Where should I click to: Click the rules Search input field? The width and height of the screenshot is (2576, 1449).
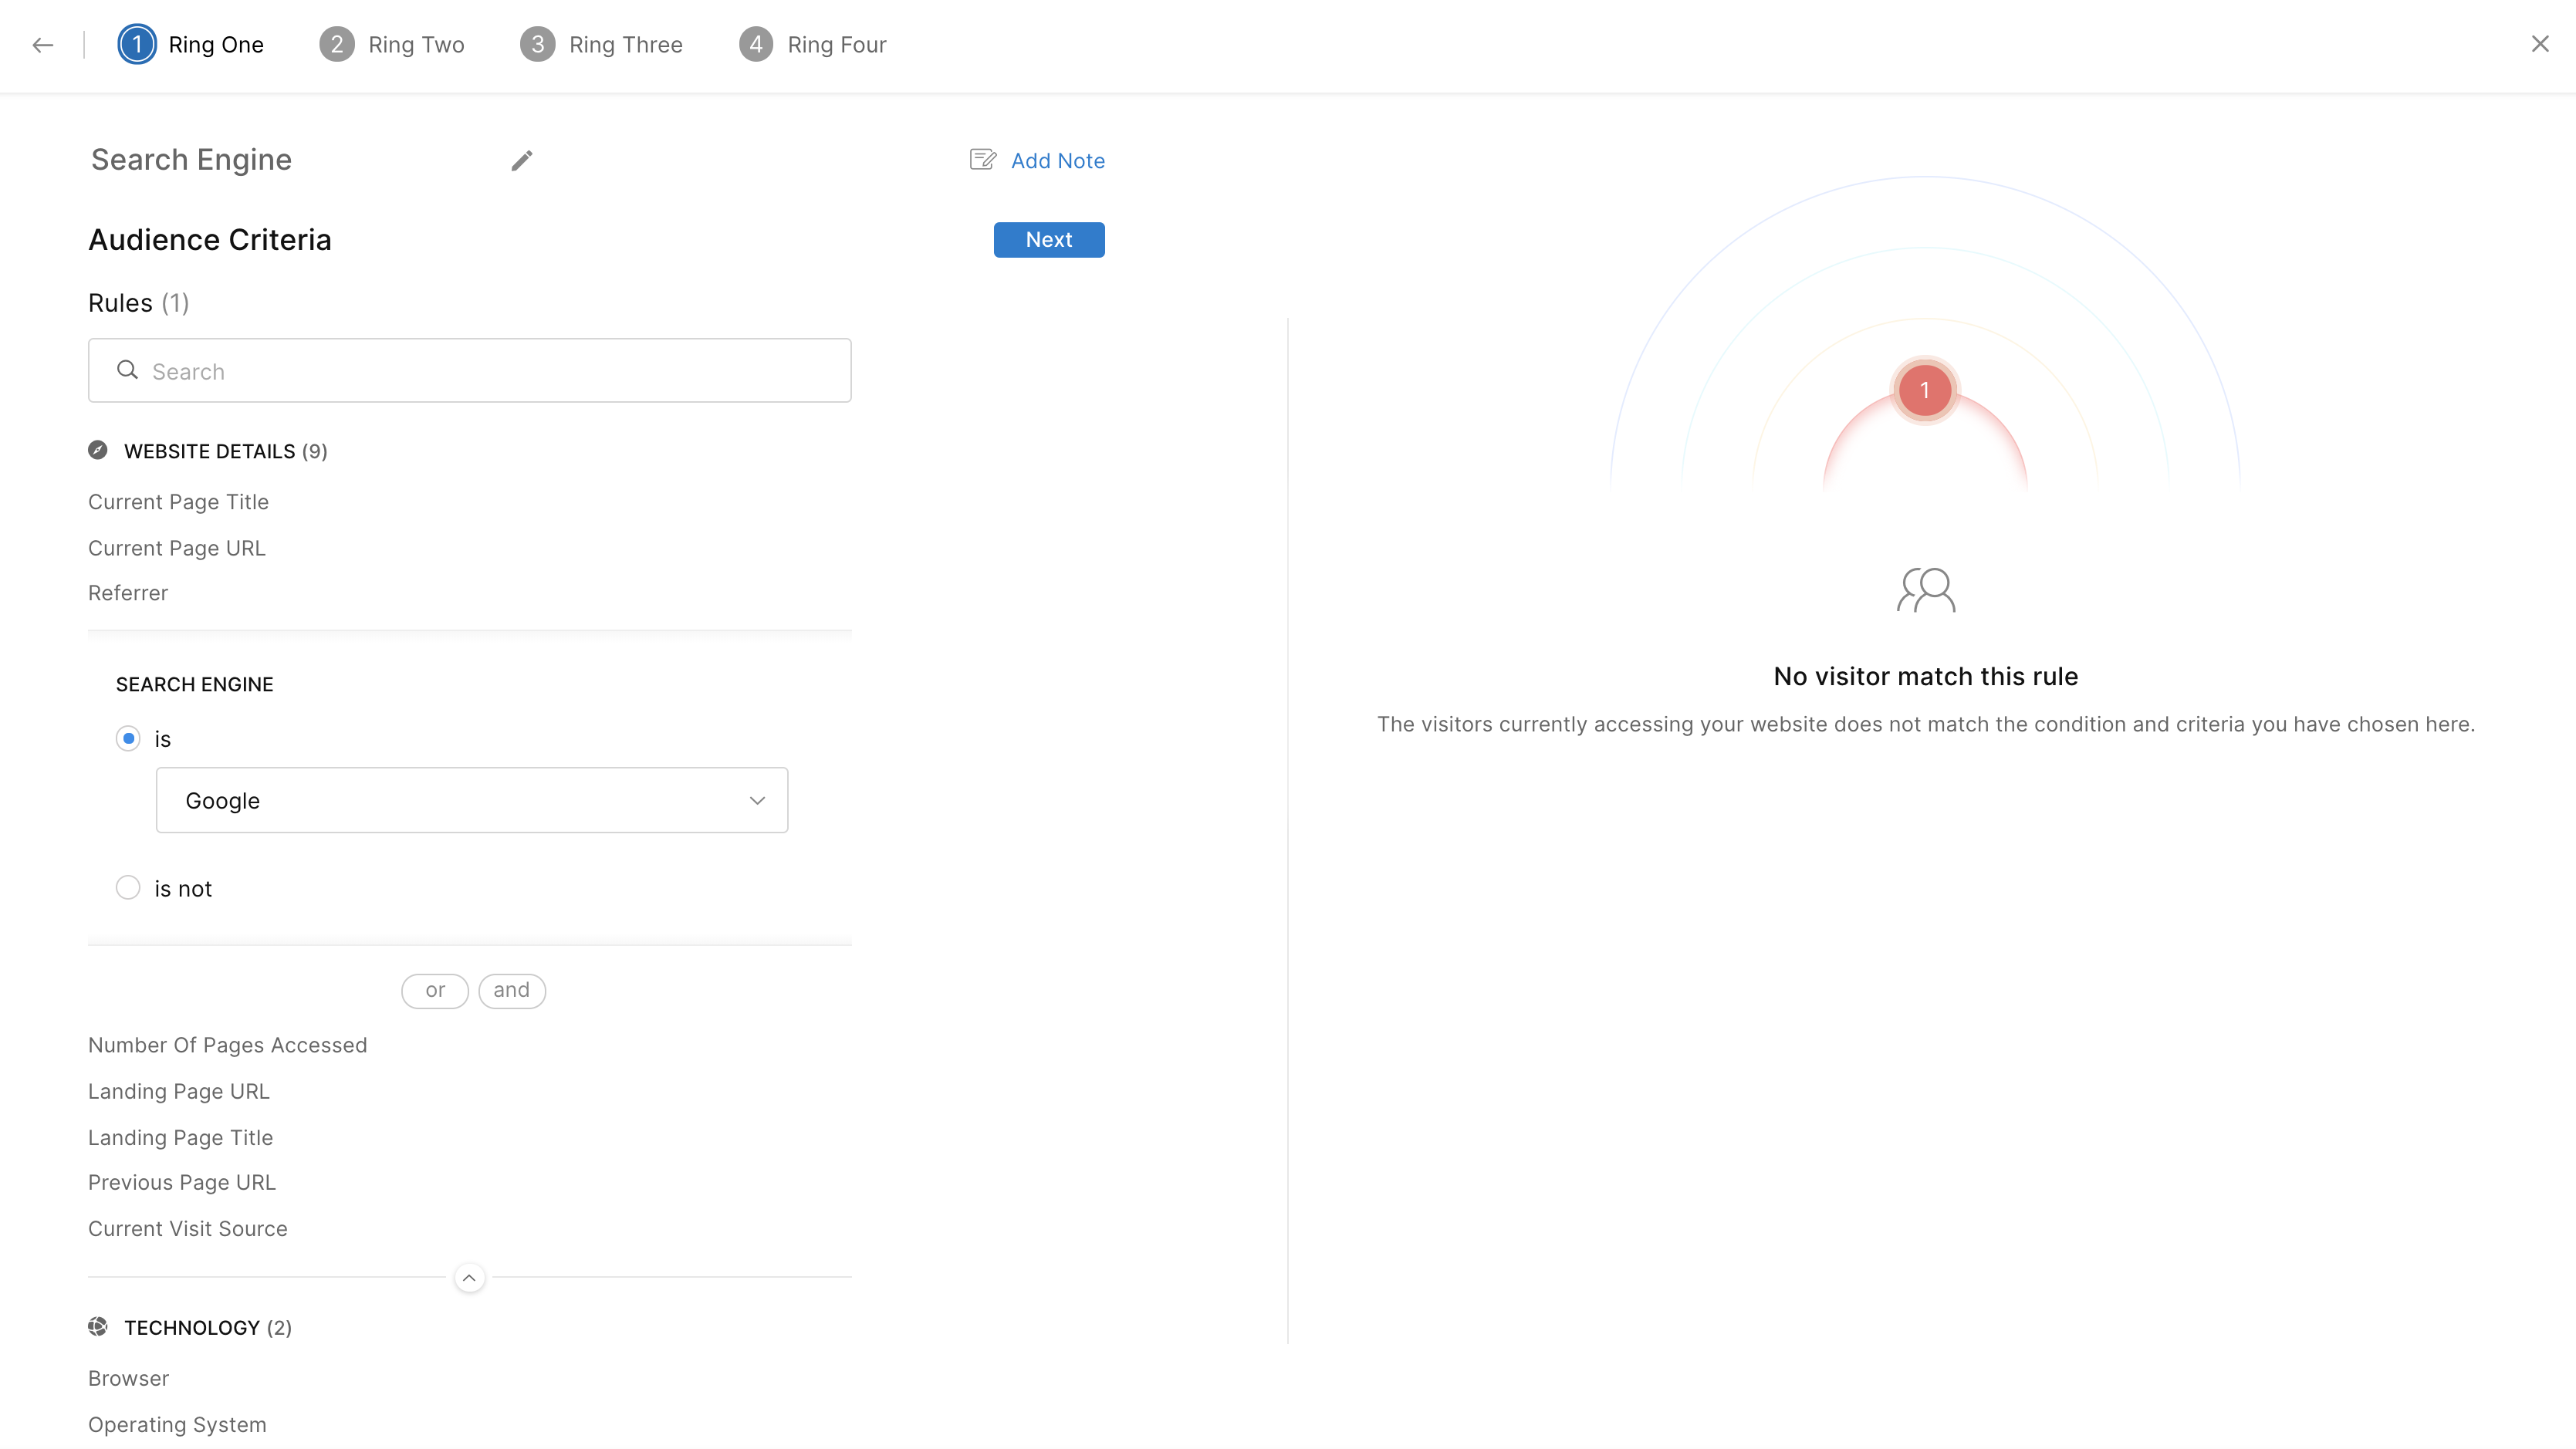coord(470,371)
